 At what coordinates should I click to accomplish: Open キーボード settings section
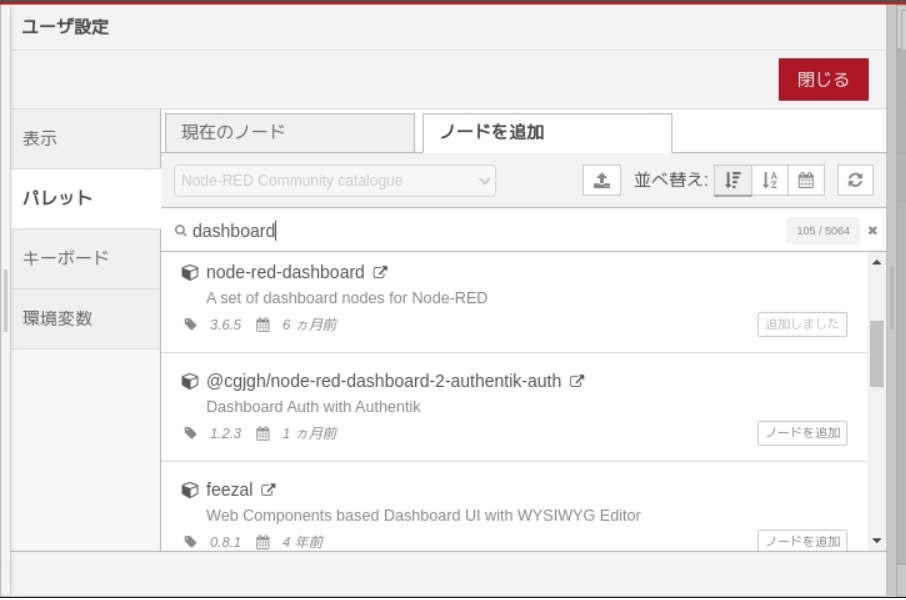tap(86, 258)
